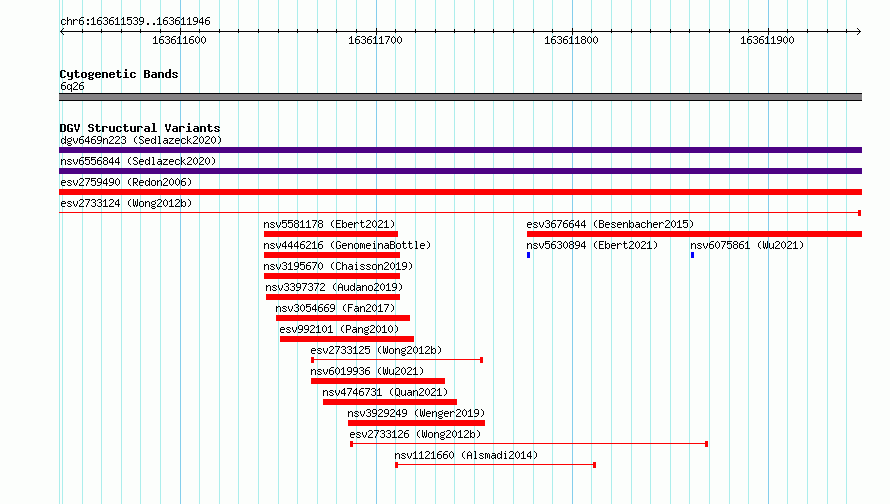Click the nsv4446216 (GenomeinaBottle) label
The width and height of the screenshot is (890, 504).
click(347, 245)
